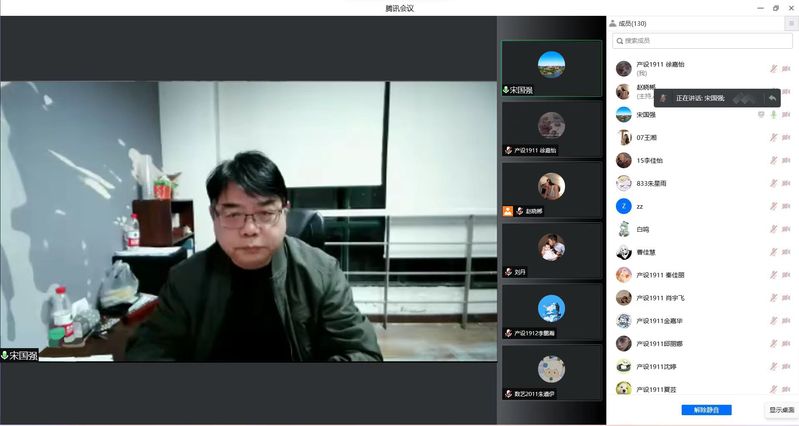The width and height of the screenshot is (799, 426).
Task: Select the 产设1912李鹏瀚 video thumbnail
Action: coord(551,311)
